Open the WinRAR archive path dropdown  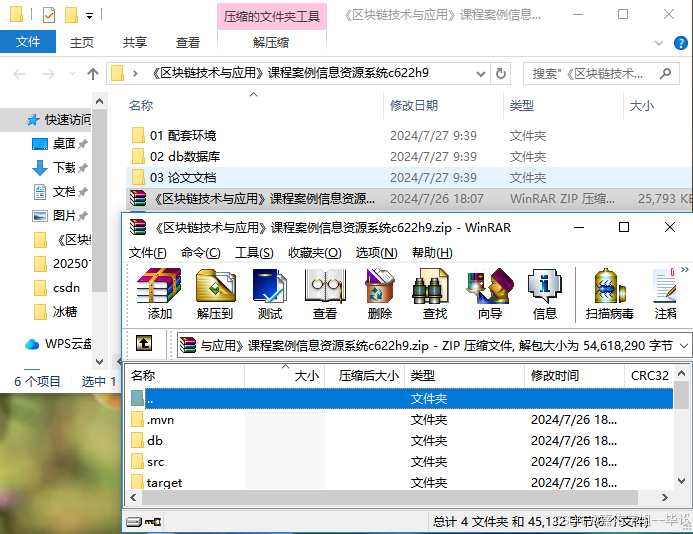click(684, 345)
